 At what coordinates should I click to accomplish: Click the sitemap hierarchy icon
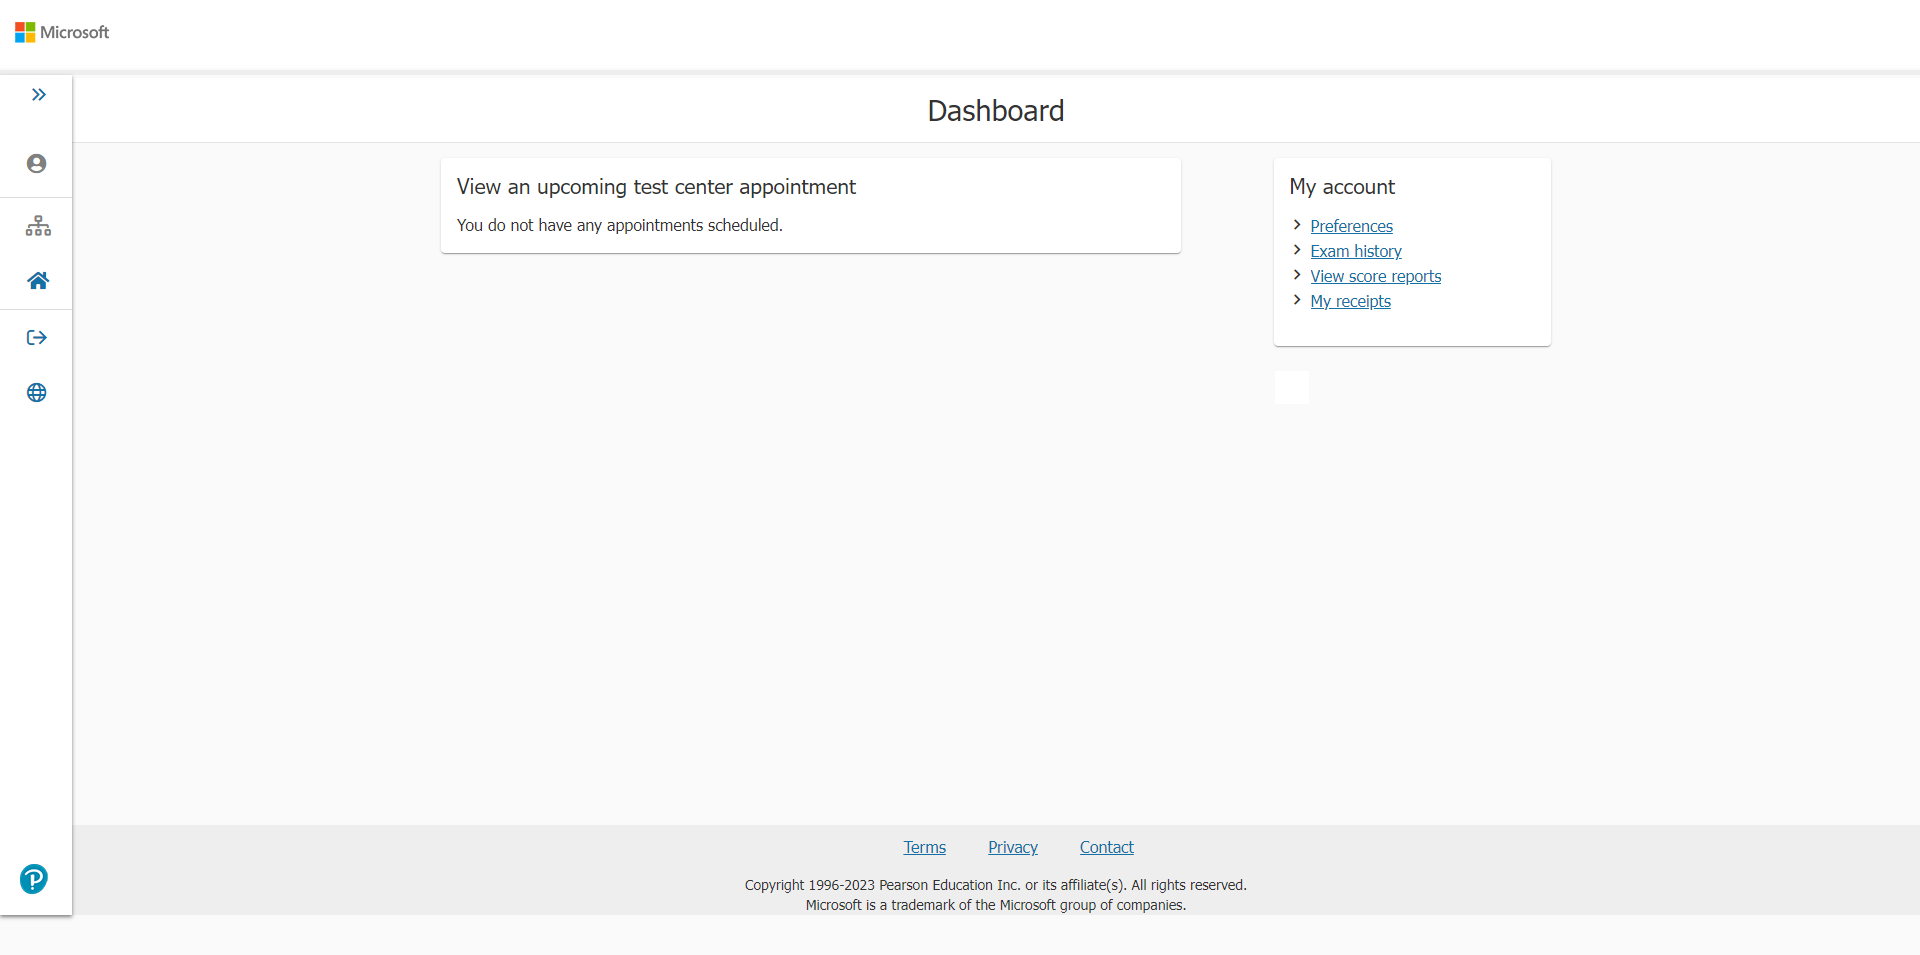(x=38, y=226)
